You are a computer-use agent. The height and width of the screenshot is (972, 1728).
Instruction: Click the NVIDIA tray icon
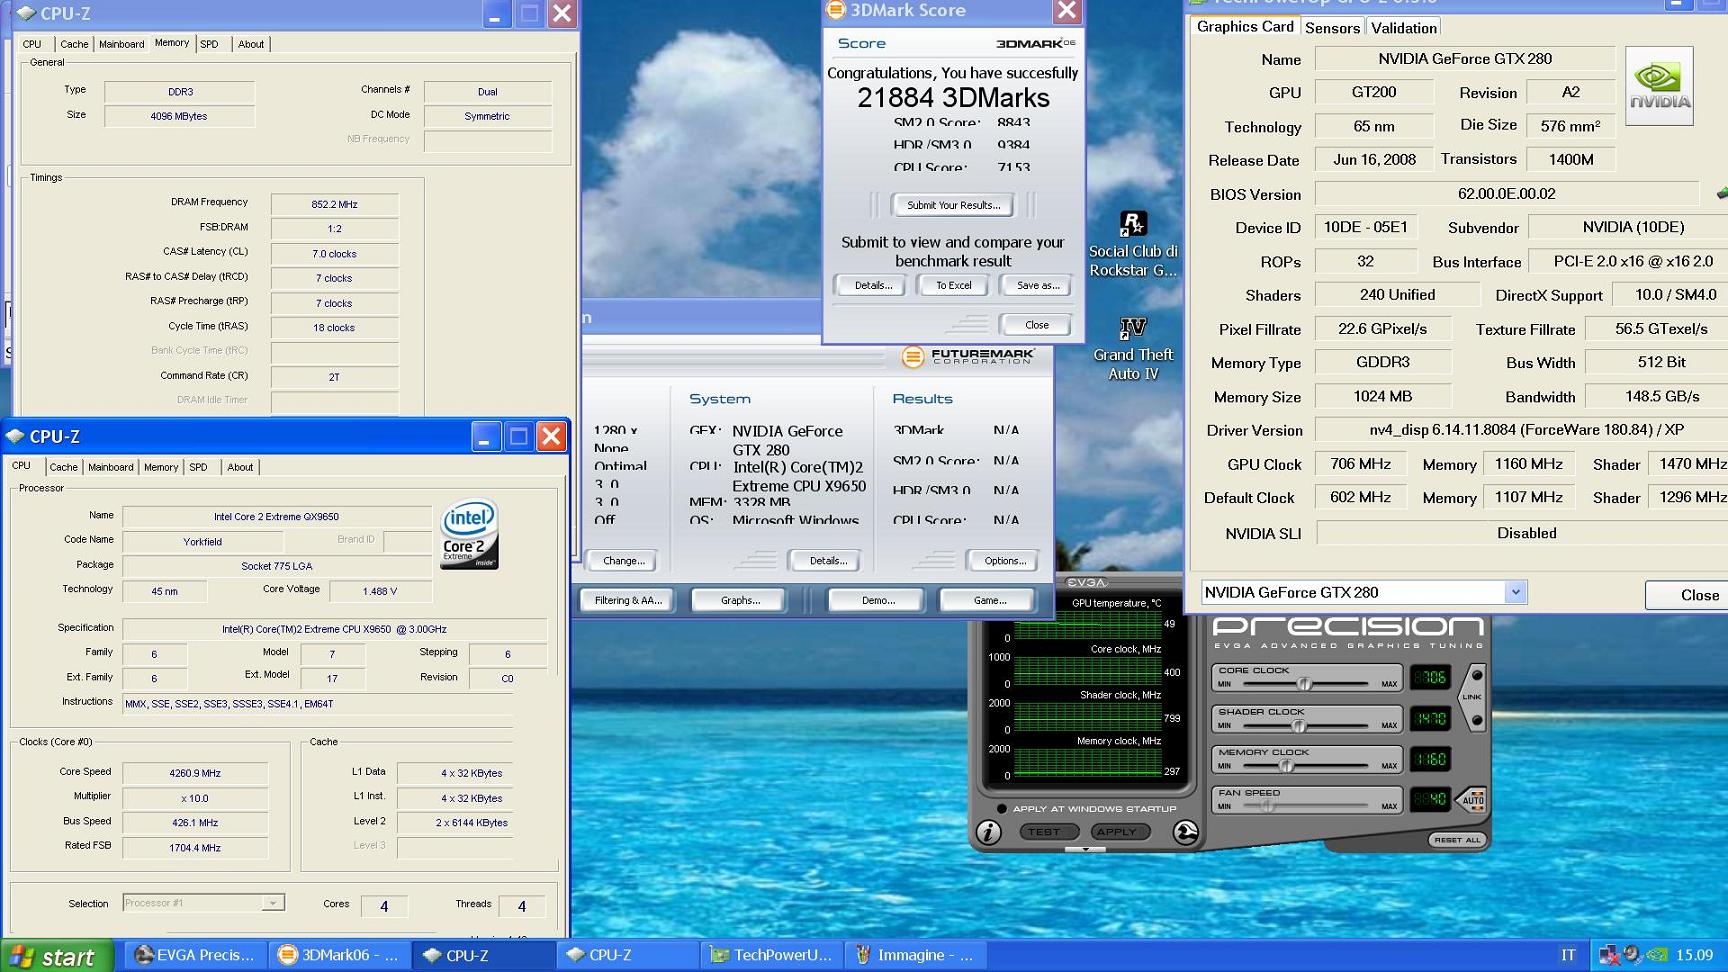click(x=1657, y=955)
